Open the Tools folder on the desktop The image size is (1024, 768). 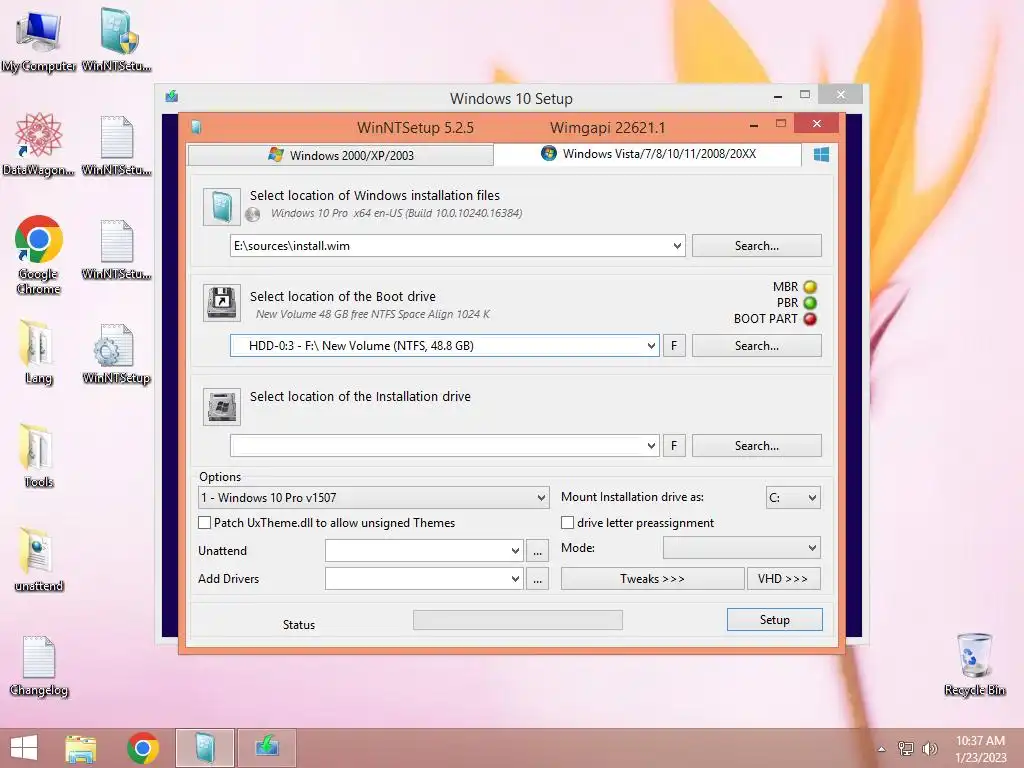(x=38, y=456)
